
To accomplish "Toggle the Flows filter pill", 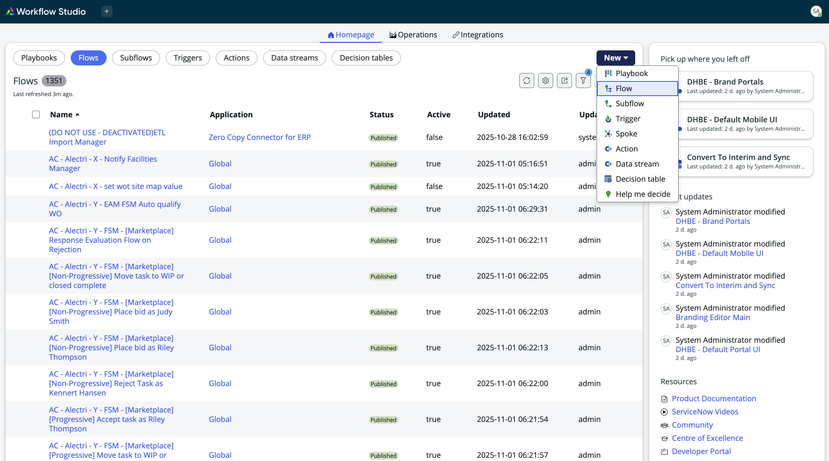I will click(x=88, y=58).
